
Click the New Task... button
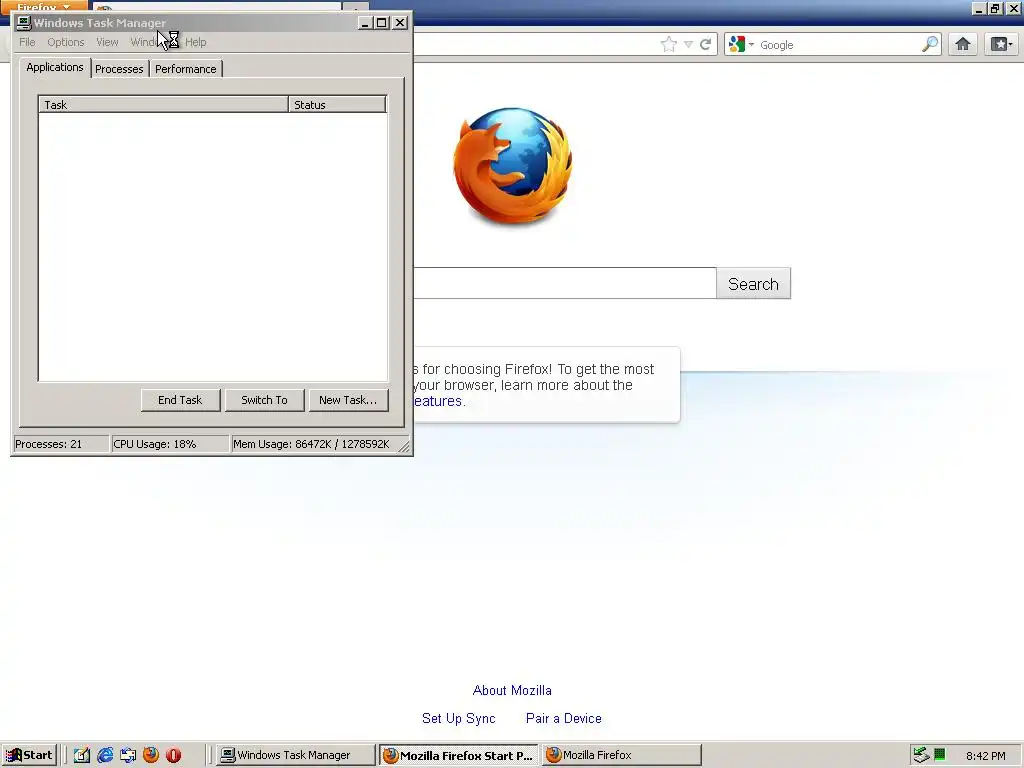point(347,400)
